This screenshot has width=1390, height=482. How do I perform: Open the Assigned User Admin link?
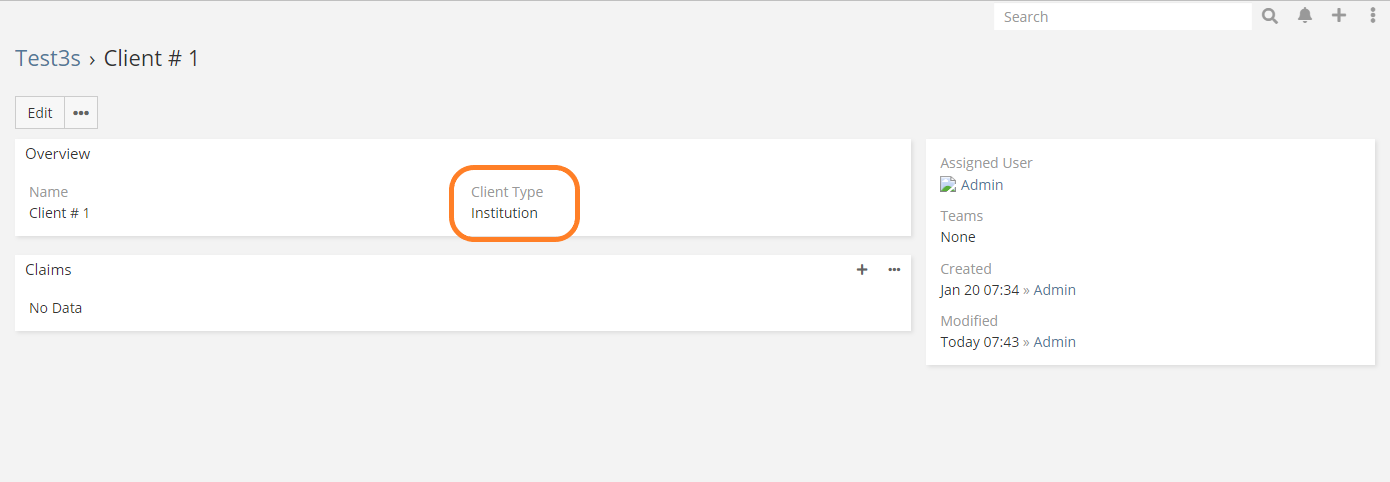pos(982,185)
